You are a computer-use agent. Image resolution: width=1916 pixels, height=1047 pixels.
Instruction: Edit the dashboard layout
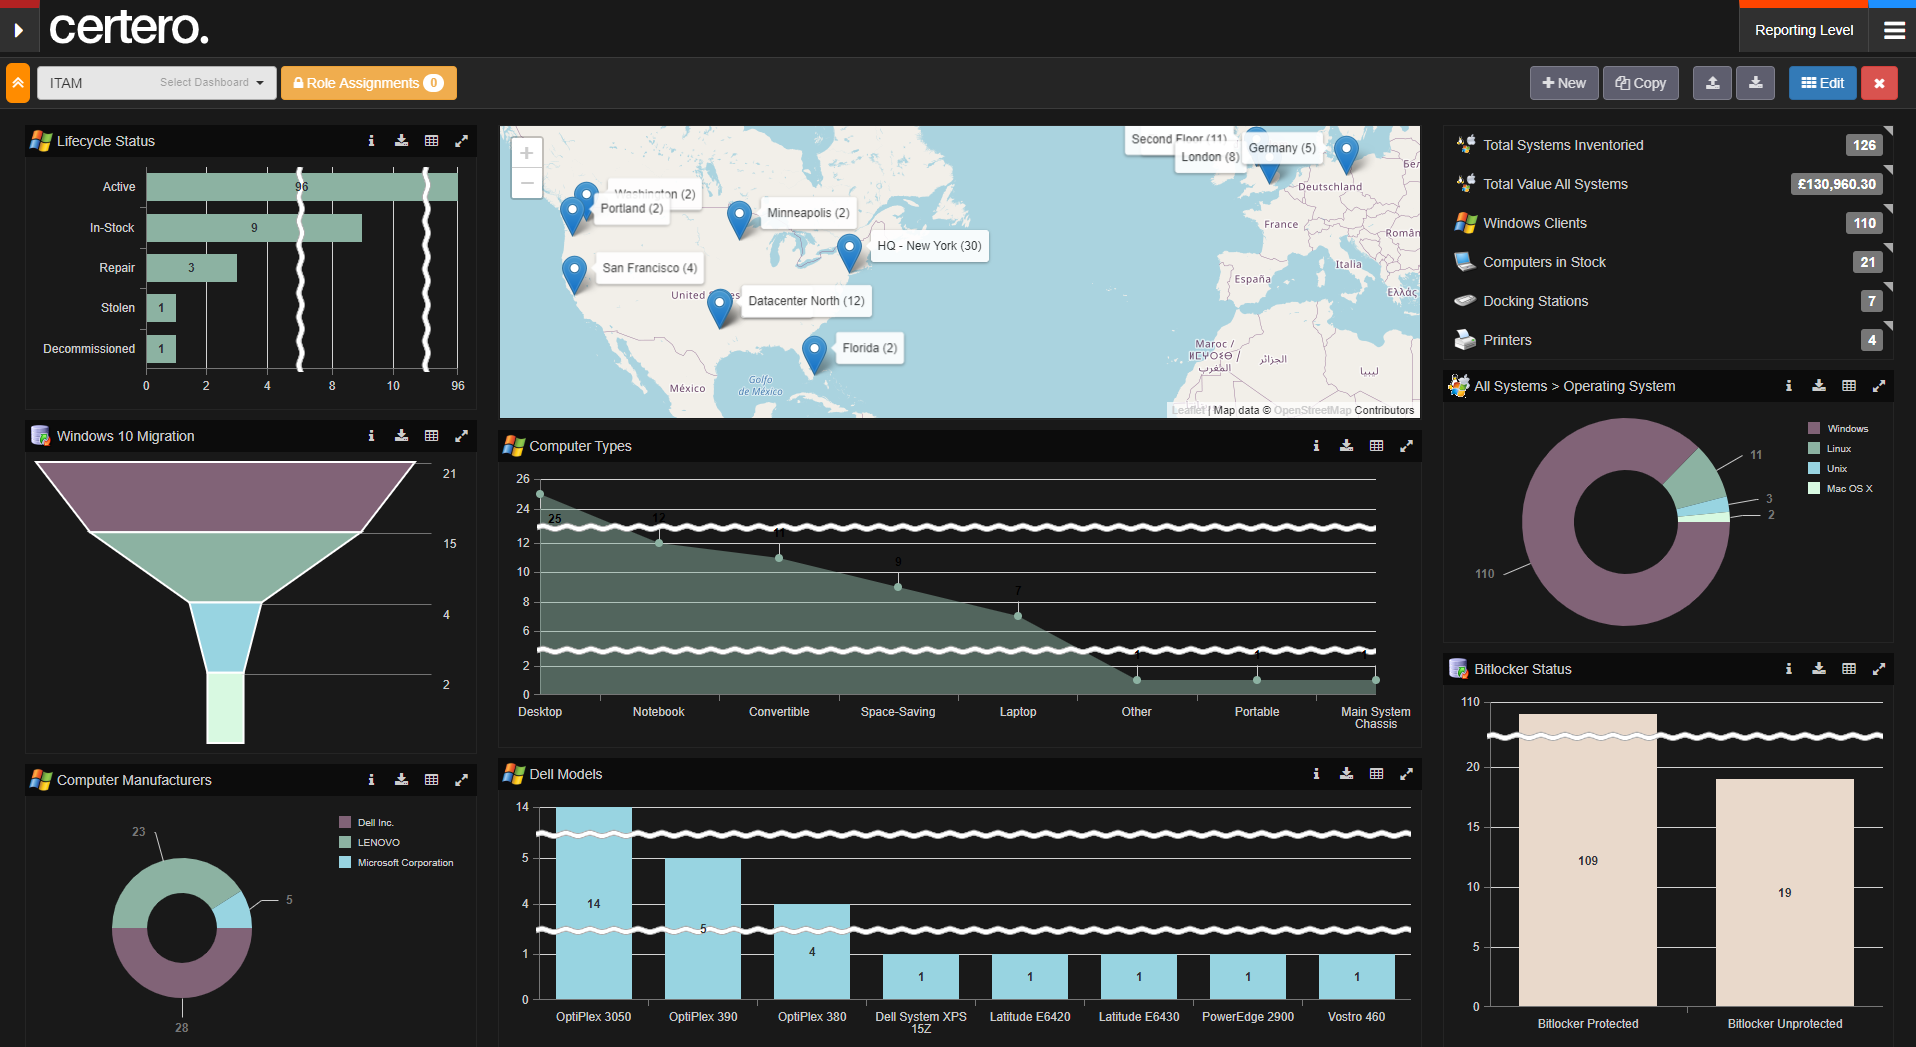pyautogui.click(x=1823, y=83)
